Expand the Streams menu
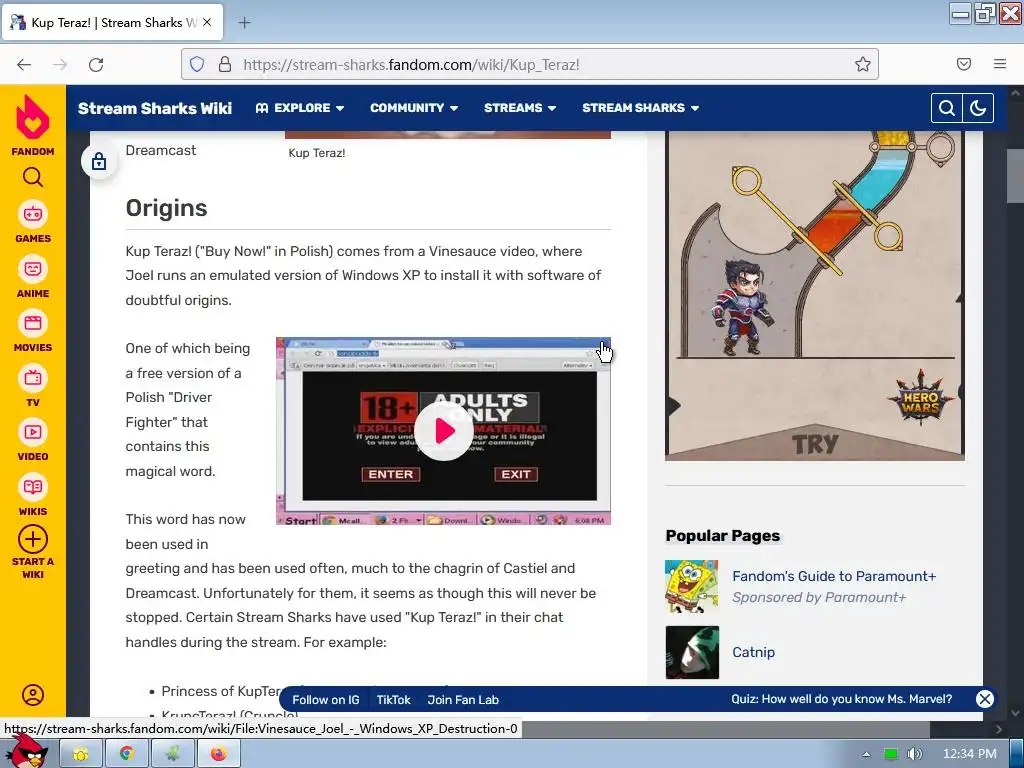This screenshot has width=1024, height=768. (520, 108)
